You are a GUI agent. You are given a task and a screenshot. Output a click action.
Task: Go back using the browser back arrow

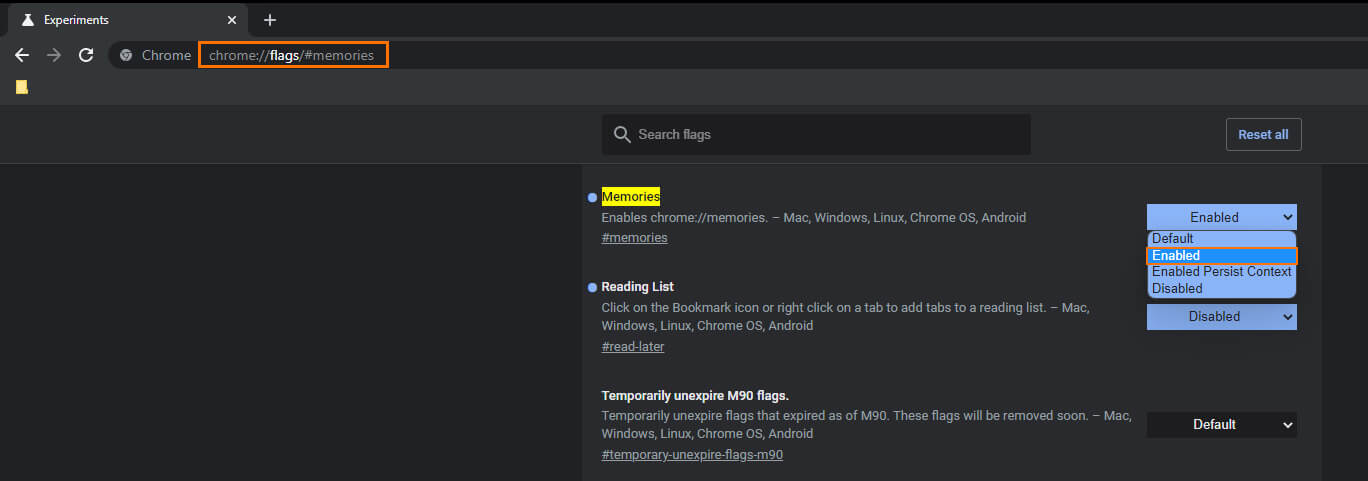[x=22, y=55]
